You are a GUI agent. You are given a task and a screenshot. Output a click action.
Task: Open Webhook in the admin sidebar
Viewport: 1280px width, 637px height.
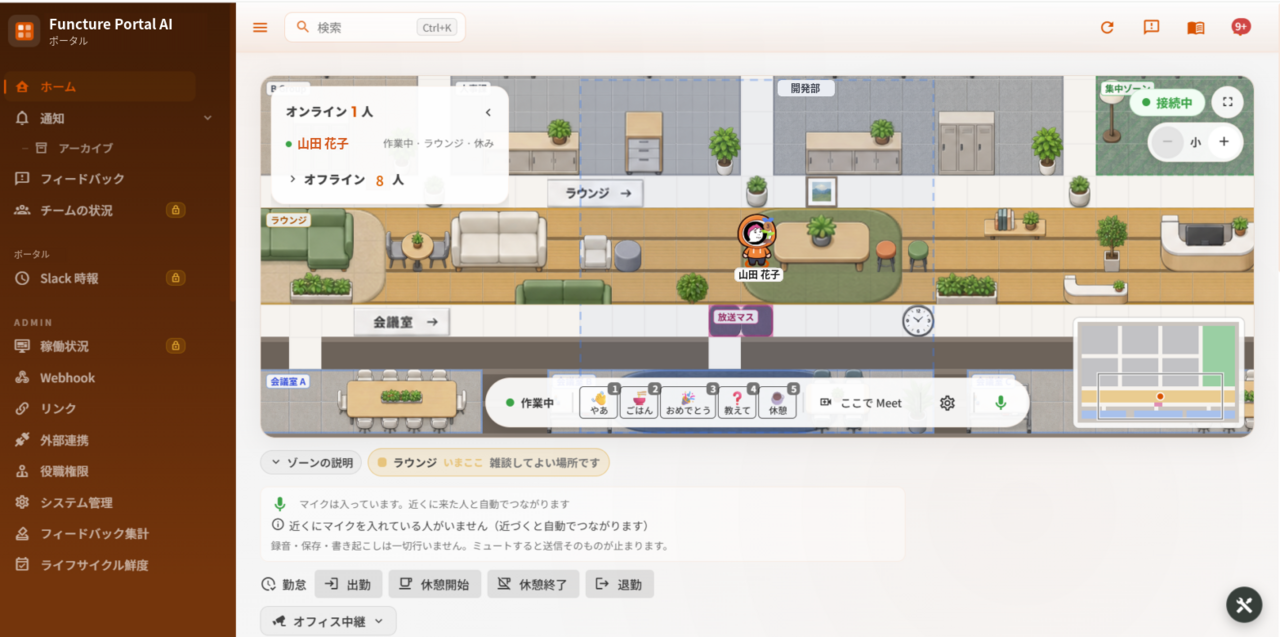67,378
